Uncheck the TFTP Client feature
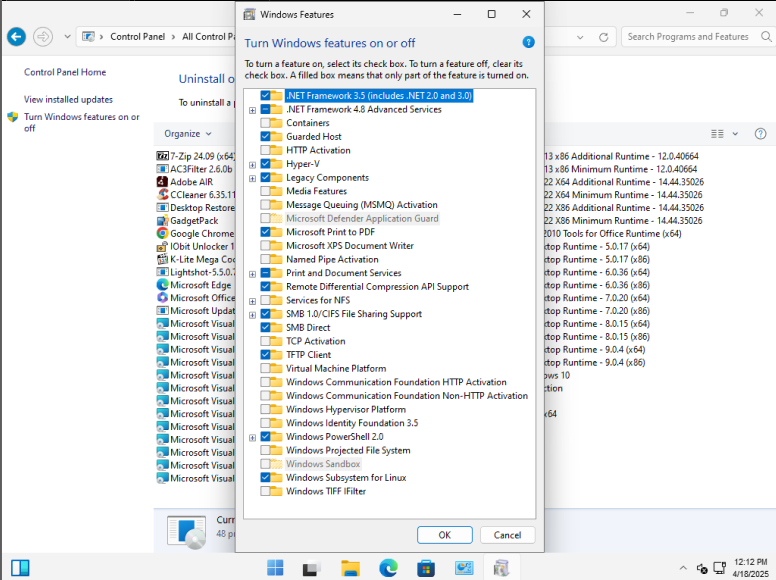 265,355
